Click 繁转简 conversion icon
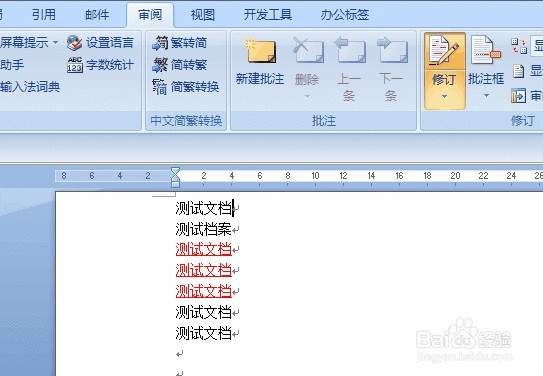The image size is (543, 376). [160, 43]
